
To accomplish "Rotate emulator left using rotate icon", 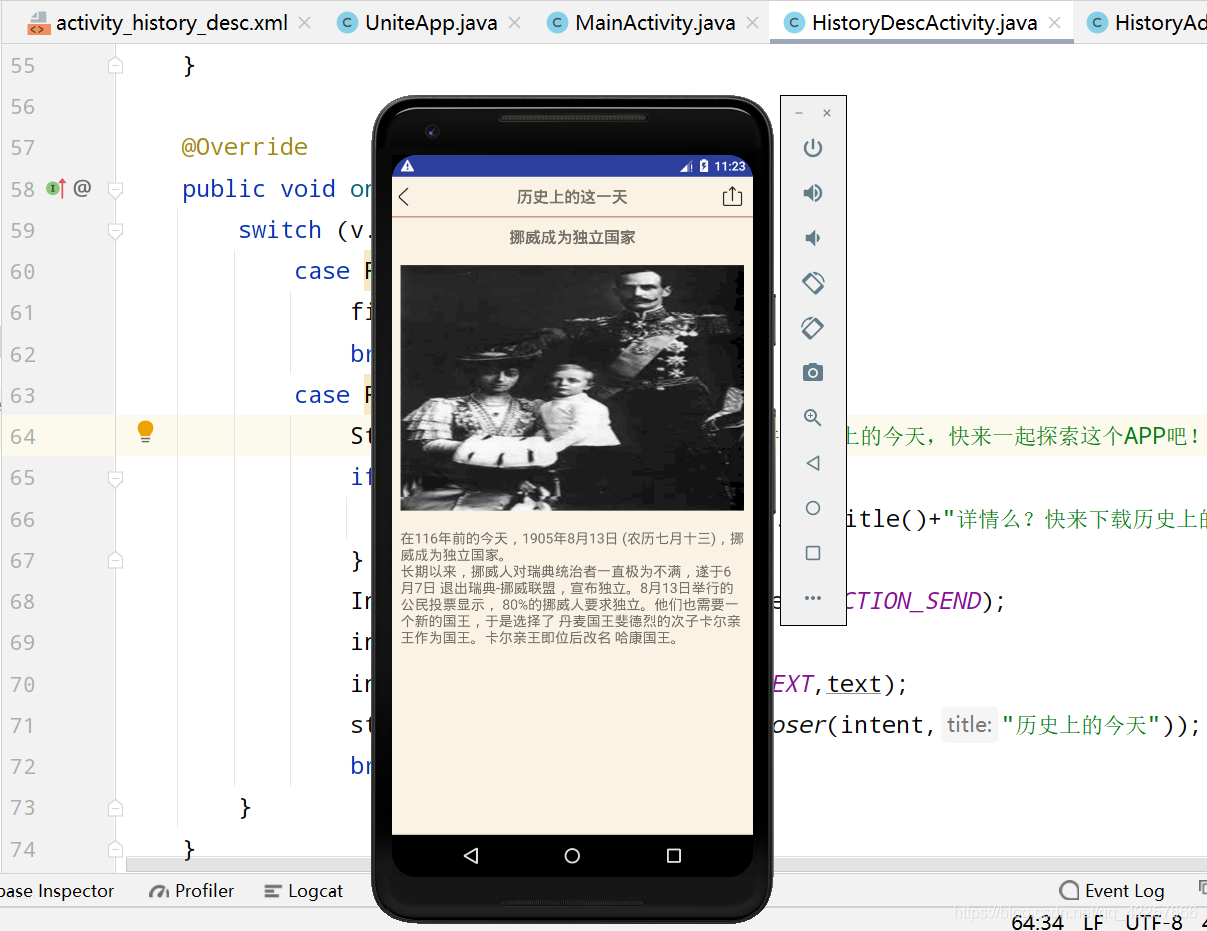I will pyautogui.click(x=813, y=283).
